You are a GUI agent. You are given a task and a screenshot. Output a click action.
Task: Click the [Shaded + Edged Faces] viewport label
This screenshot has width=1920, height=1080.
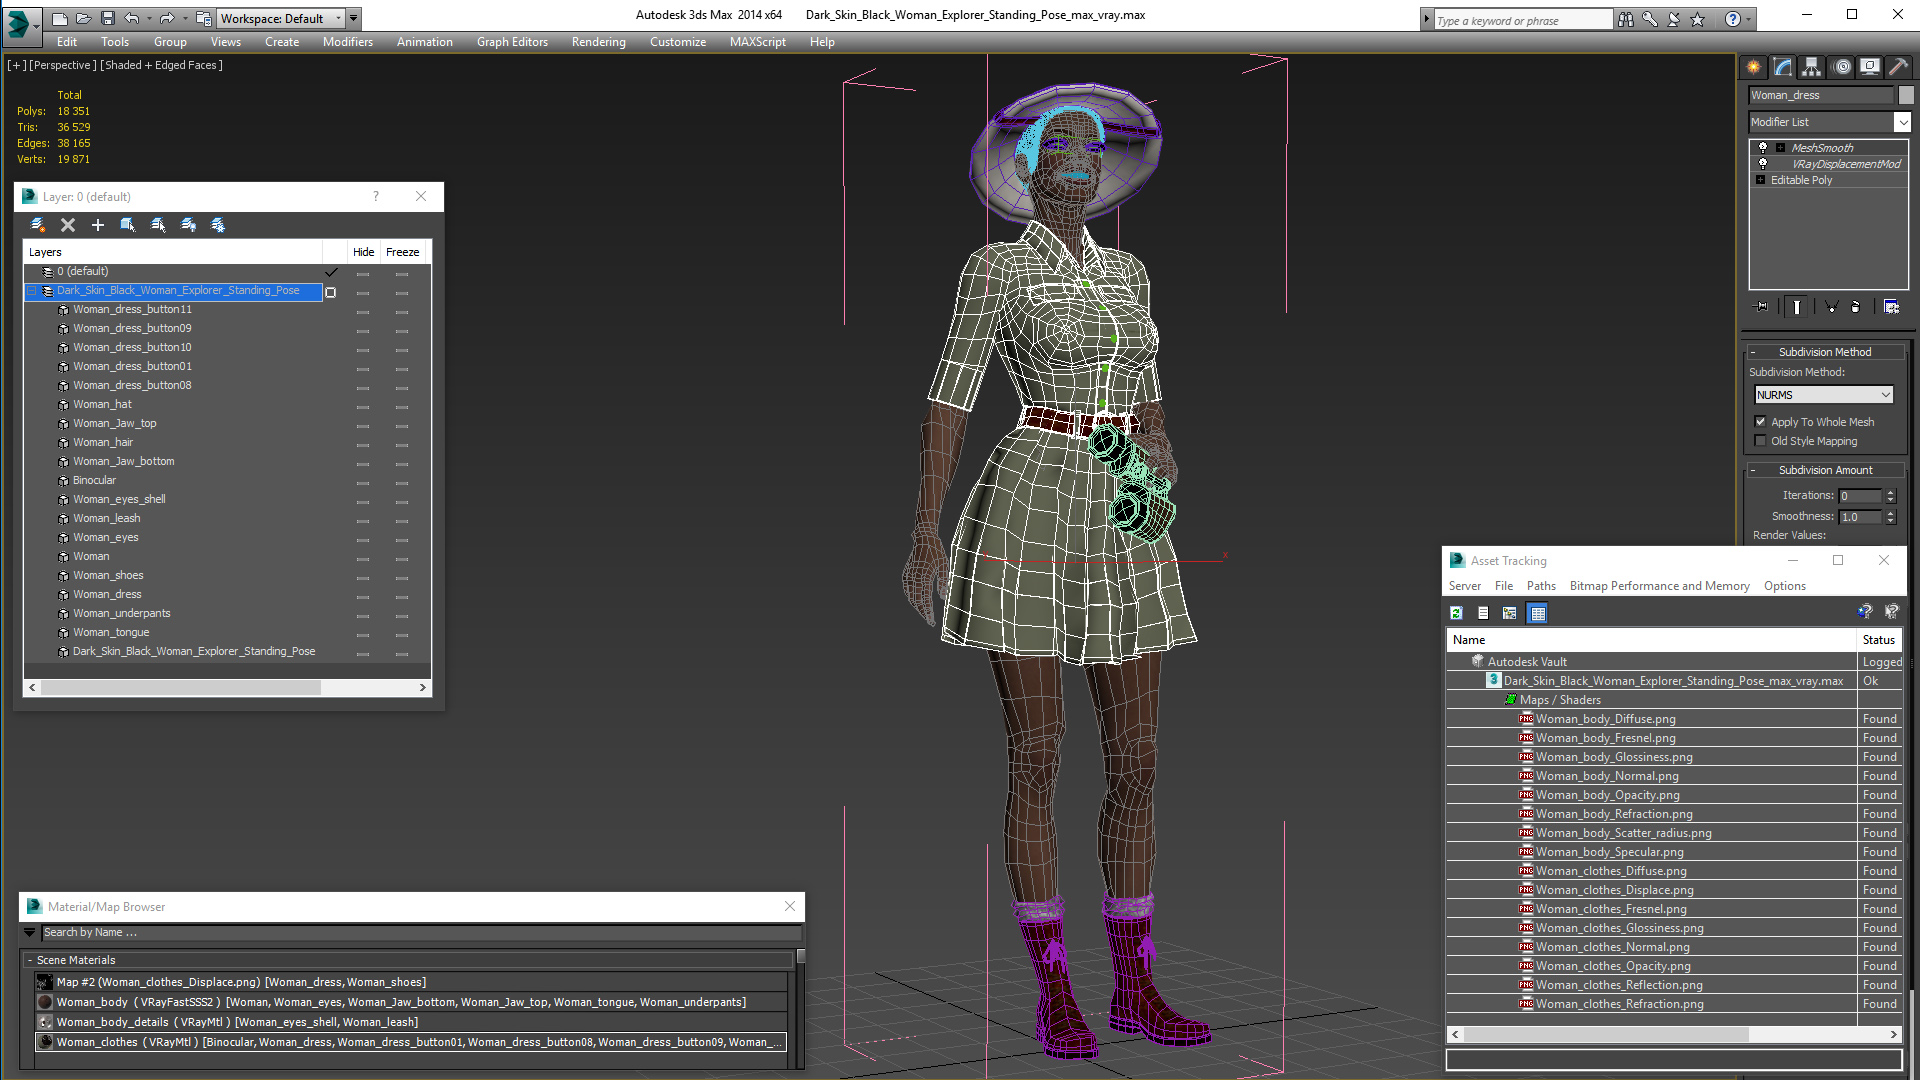click(161, 65)
